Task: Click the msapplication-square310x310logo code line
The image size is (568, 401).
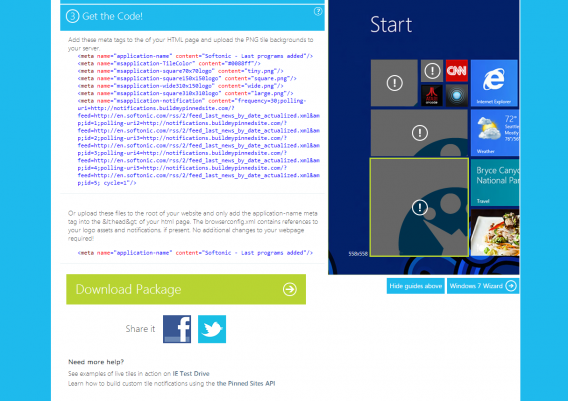Action: pyautogui.click(x=185, y=93)
